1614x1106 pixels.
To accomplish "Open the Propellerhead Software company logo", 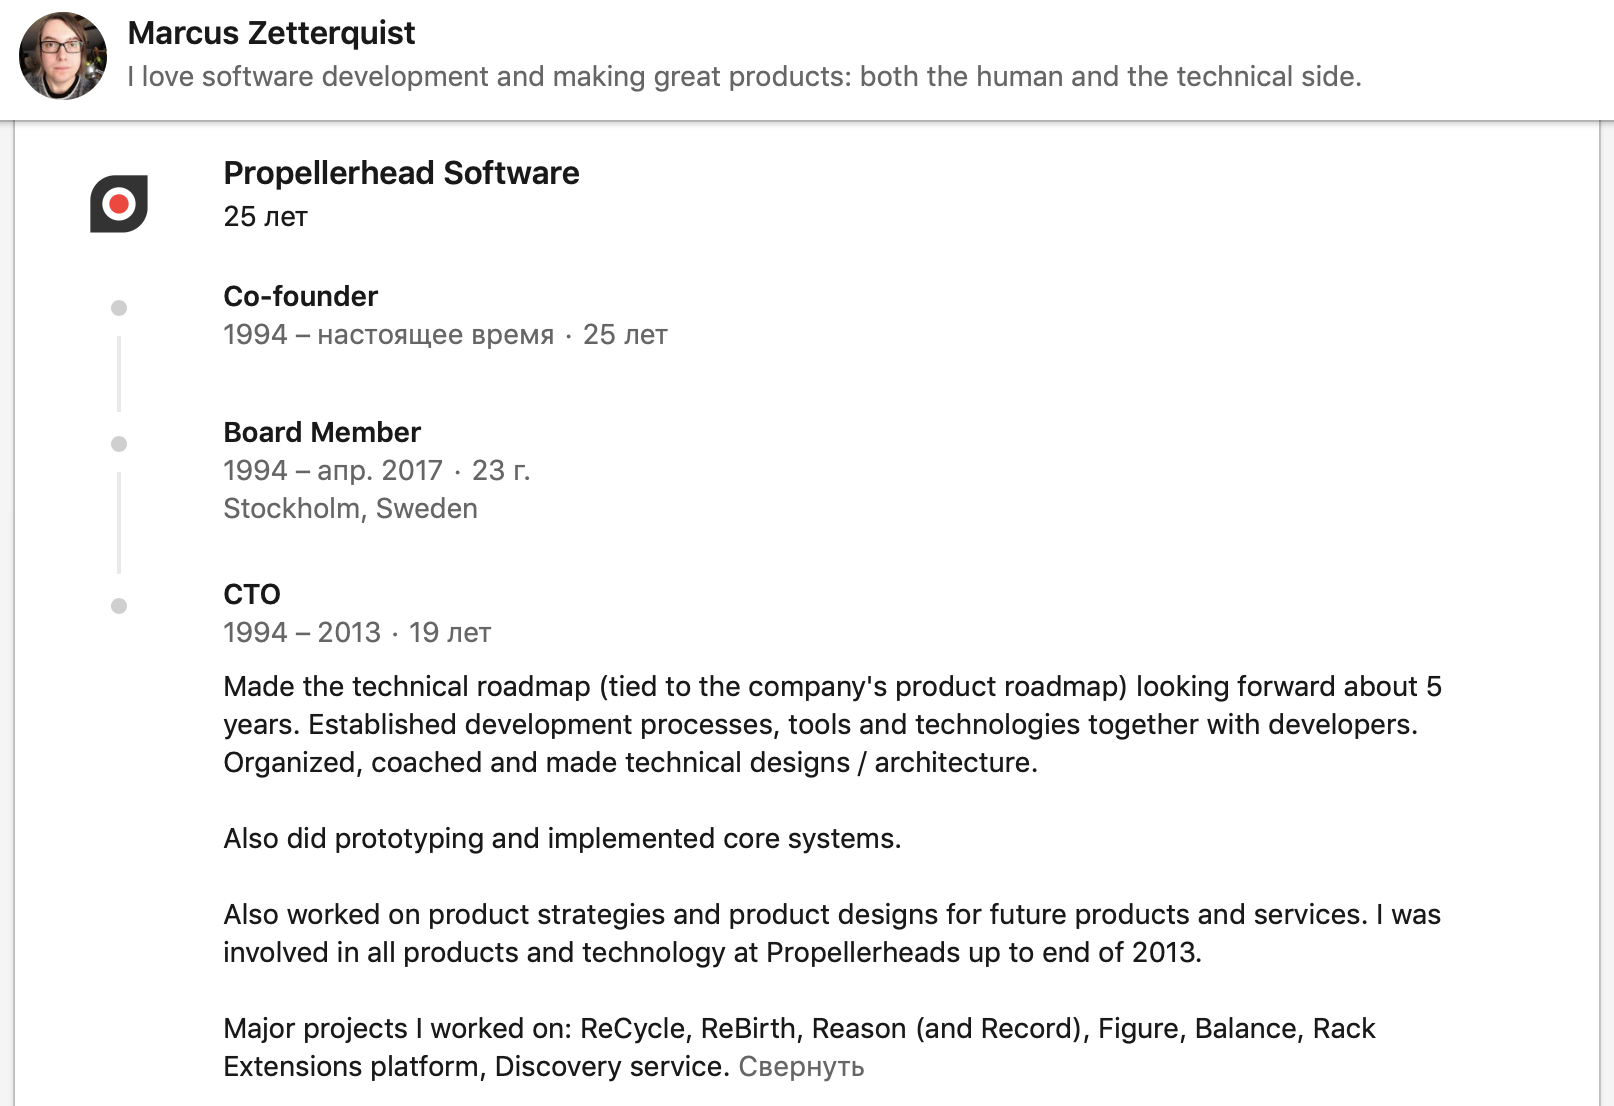I will point(119,204).
